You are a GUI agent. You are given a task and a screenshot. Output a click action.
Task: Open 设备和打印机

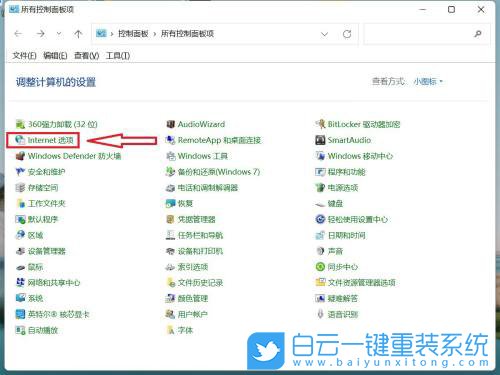click(194, 251)
